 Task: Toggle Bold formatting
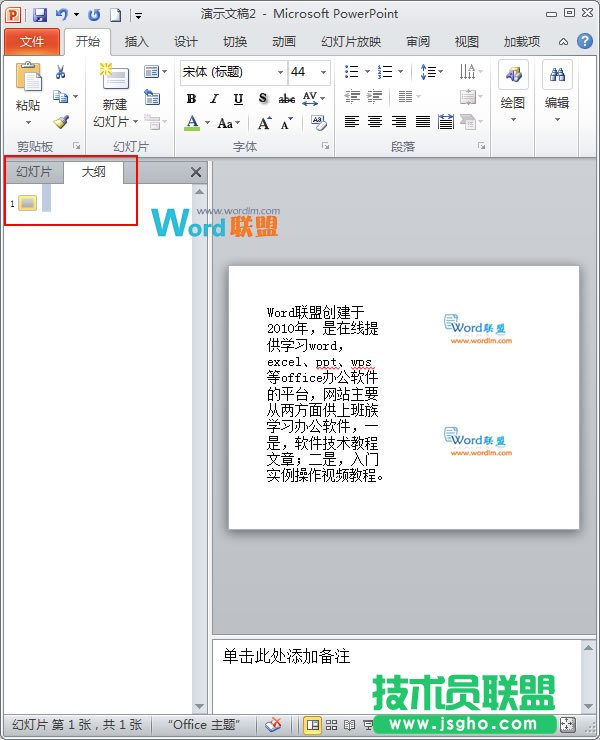(191, 99)
